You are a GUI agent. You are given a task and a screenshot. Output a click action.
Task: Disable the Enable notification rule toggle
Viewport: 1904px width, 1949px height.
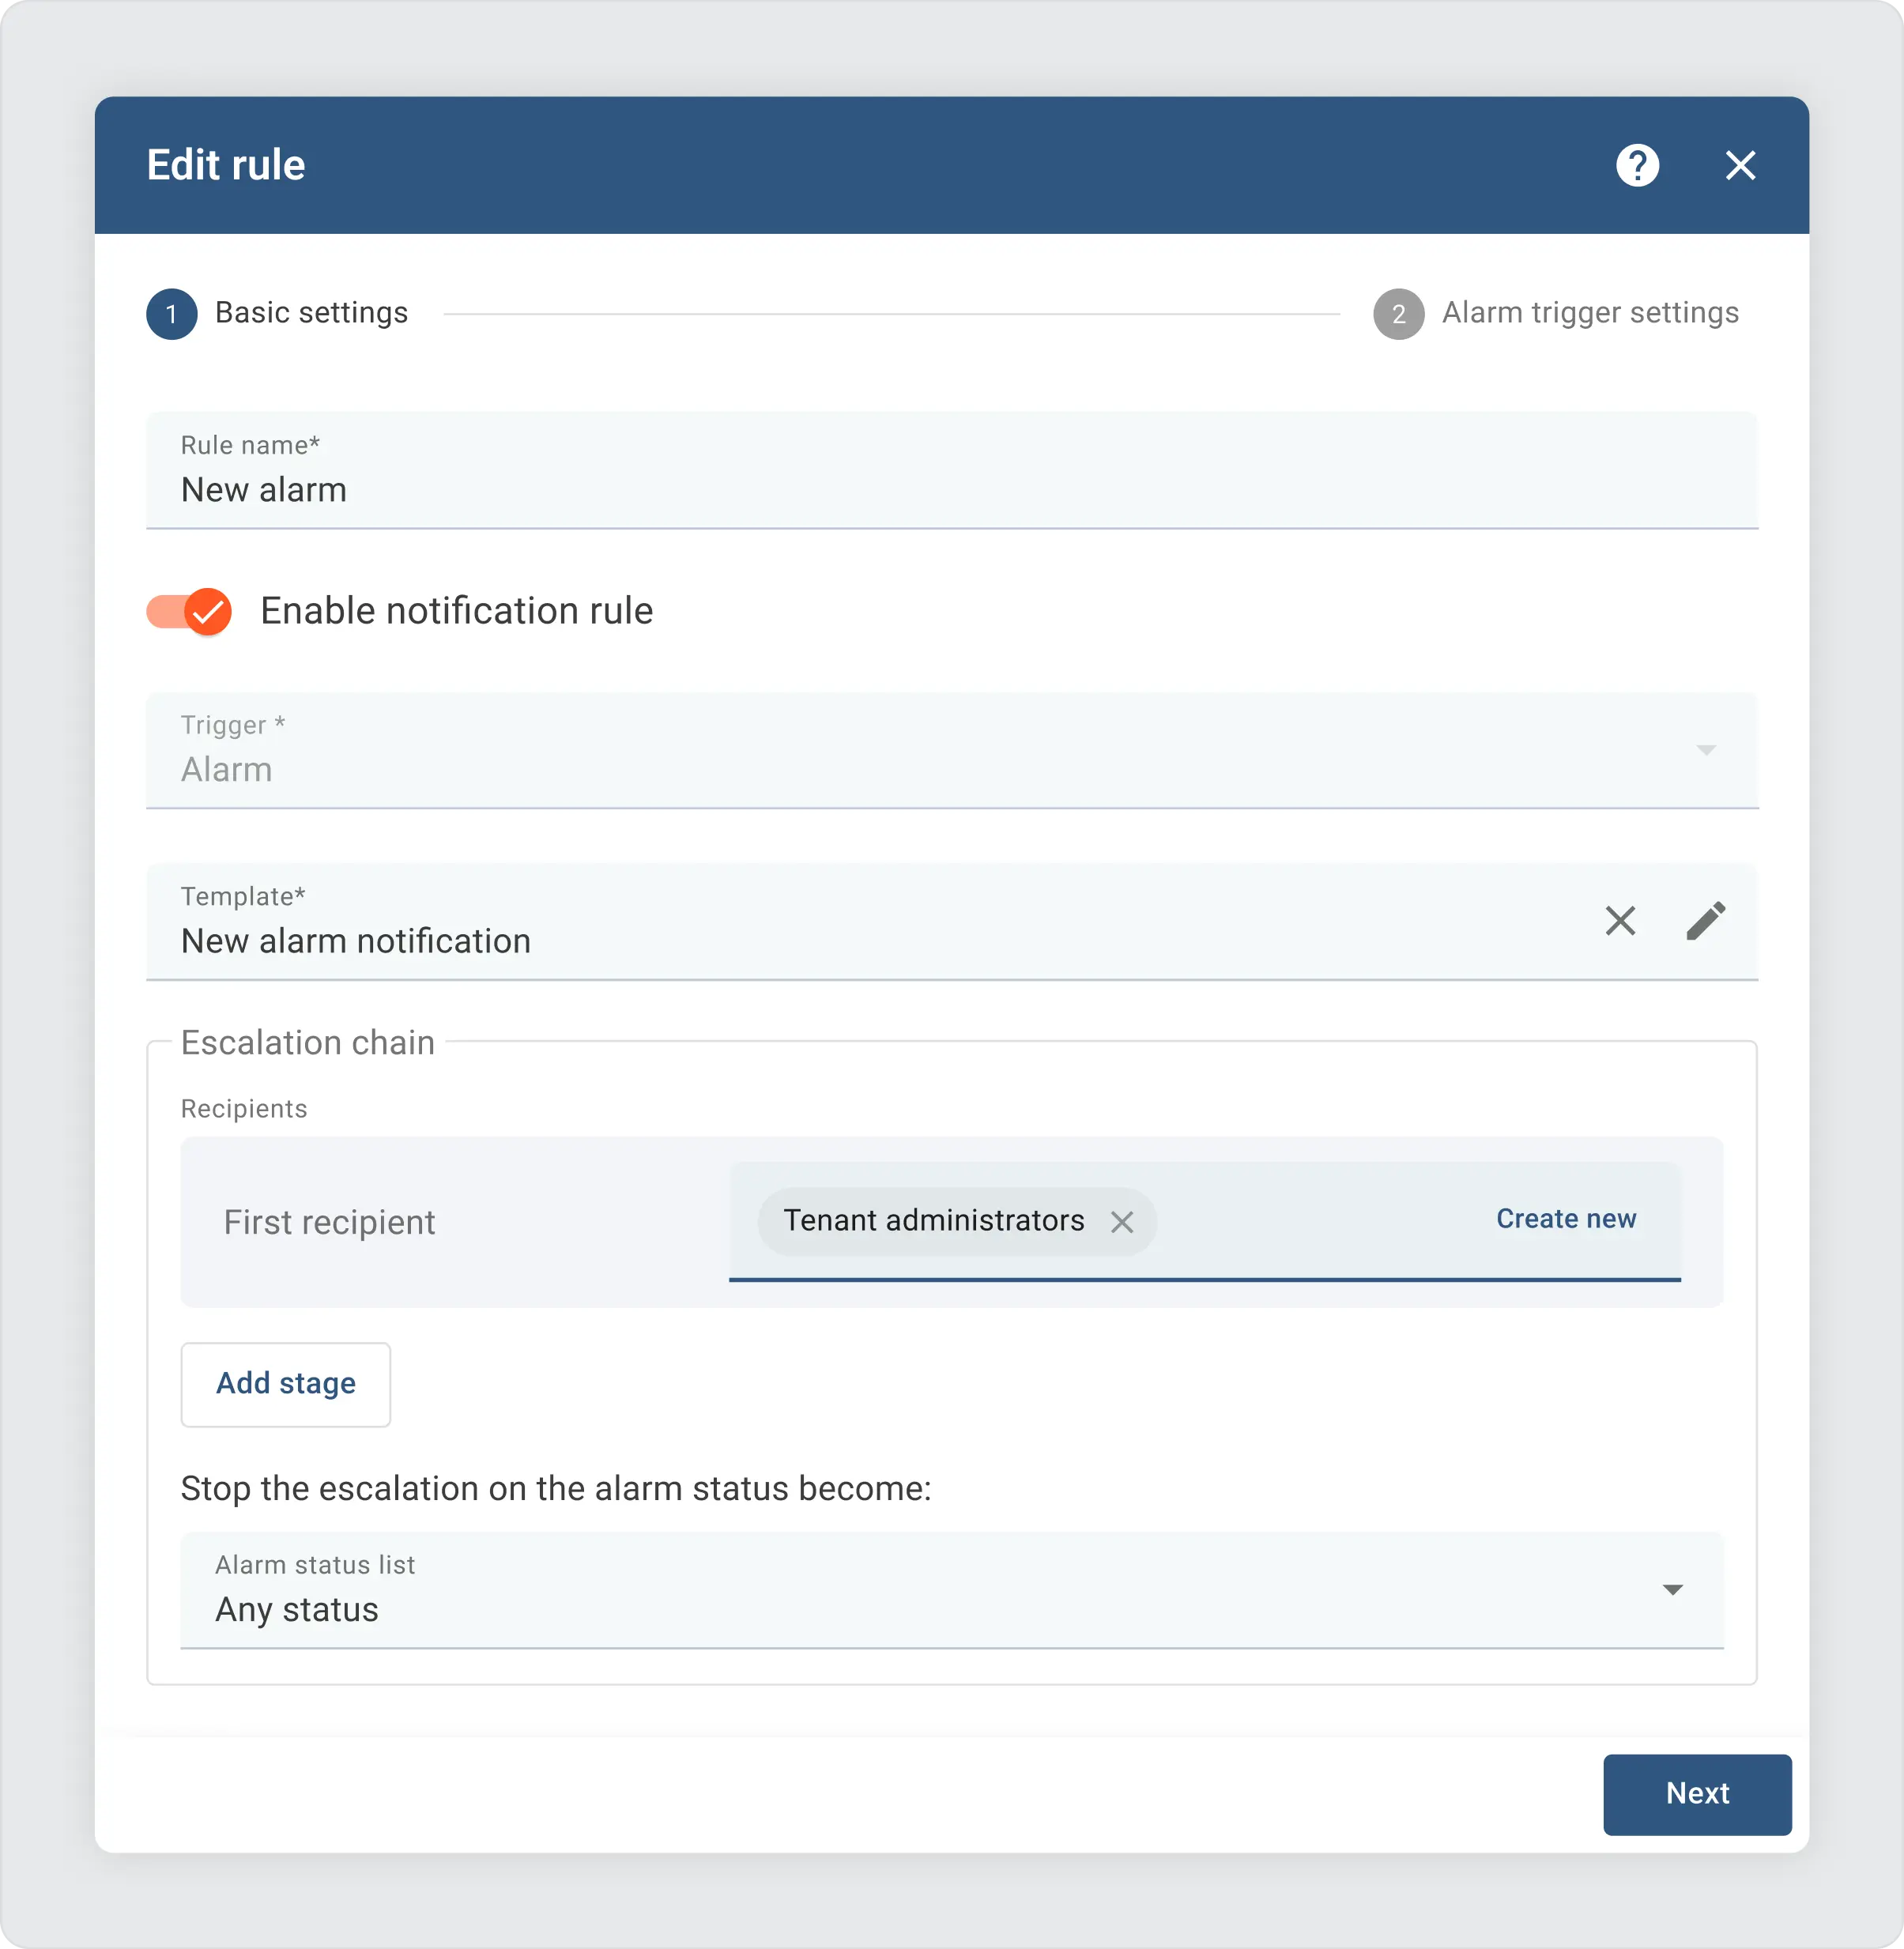(x=189, y=611)
